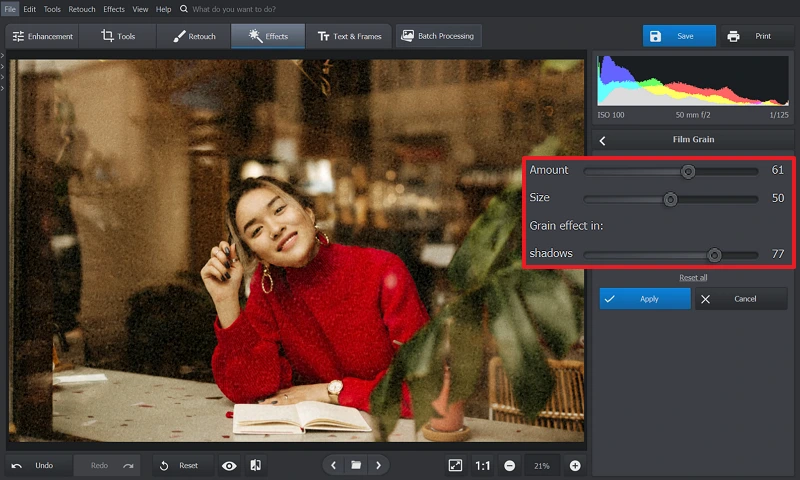Open the Effects menu in menu bar
Viewport: 800px width, 480px height.
point(114,9)
